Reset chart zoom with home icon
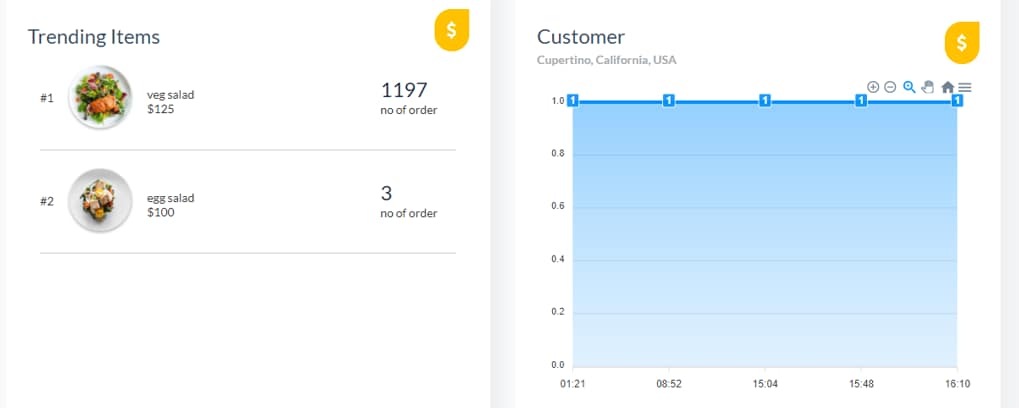 947,87
